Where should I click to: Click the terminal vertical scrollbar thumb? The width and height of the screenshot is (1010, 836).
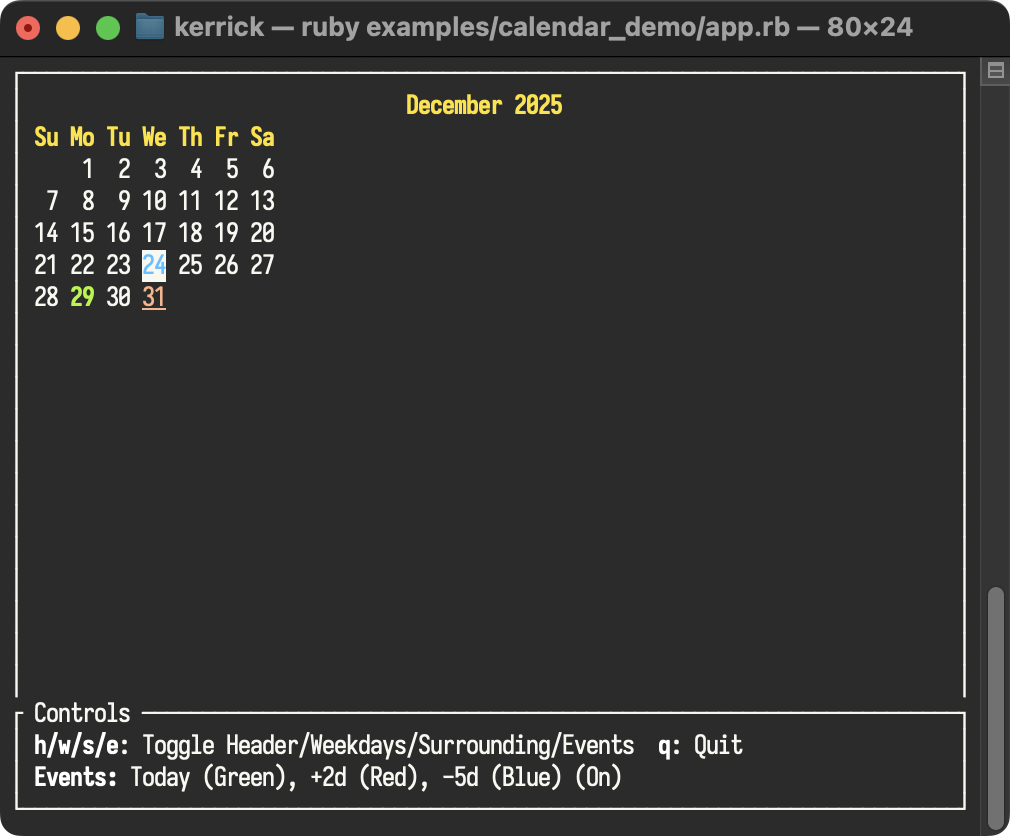(x=996, y=710)
